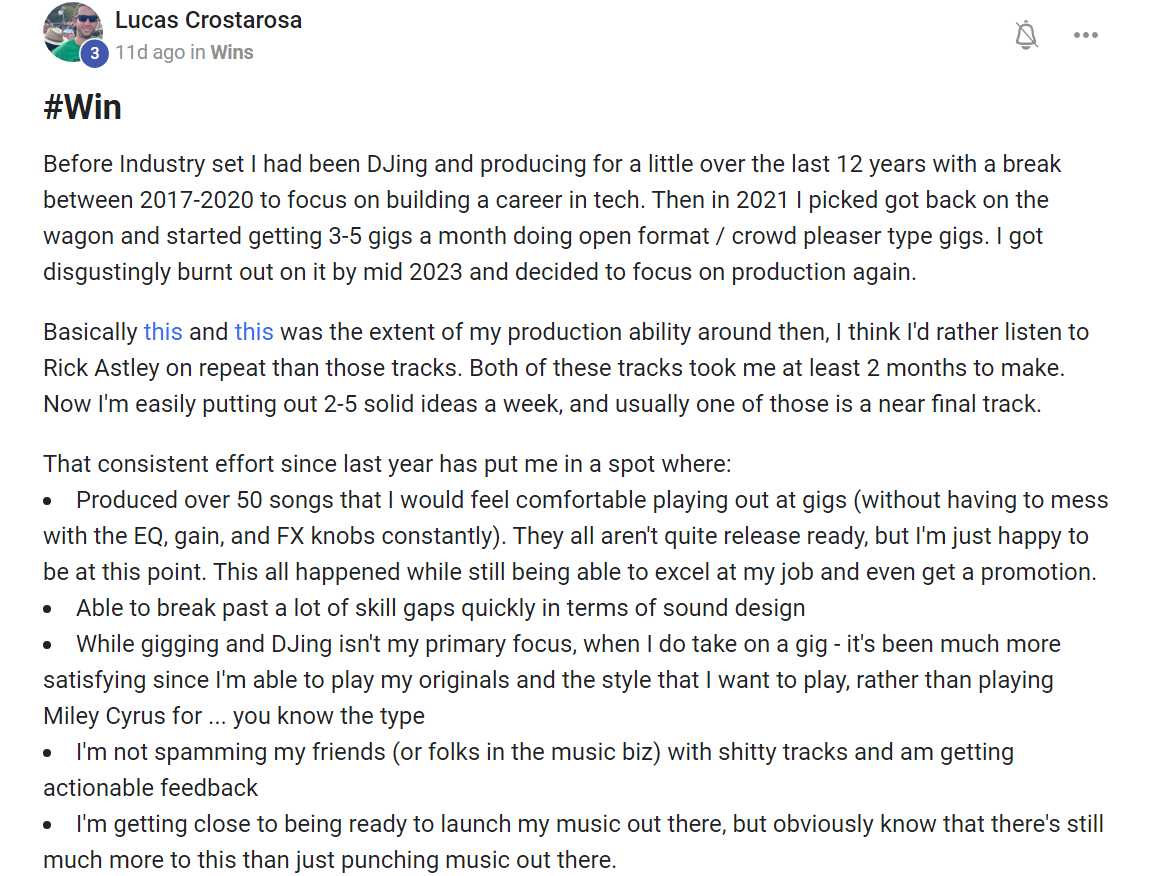This screenshot has height=876, width=1157.
Task: Click the #Win post heading
Action: (83, 107)
